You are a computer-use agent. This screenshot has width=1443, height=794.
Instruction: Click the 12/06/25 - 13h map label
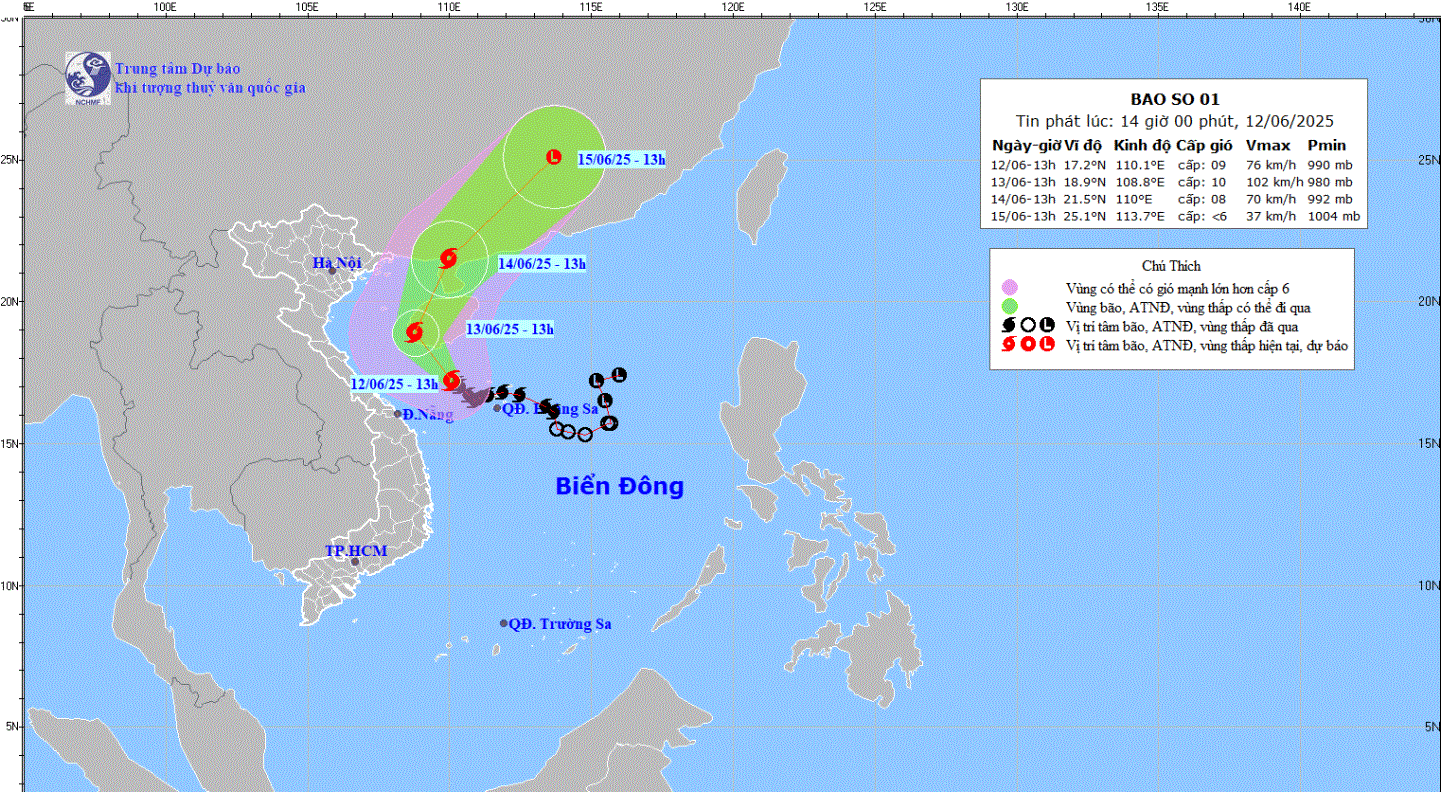coord(395,384)
